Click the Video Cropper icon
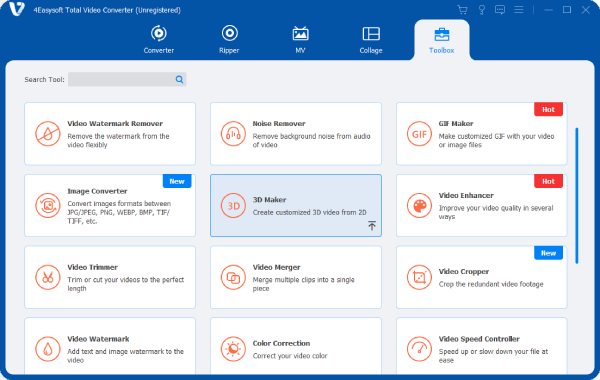 [x=419, y=277]
